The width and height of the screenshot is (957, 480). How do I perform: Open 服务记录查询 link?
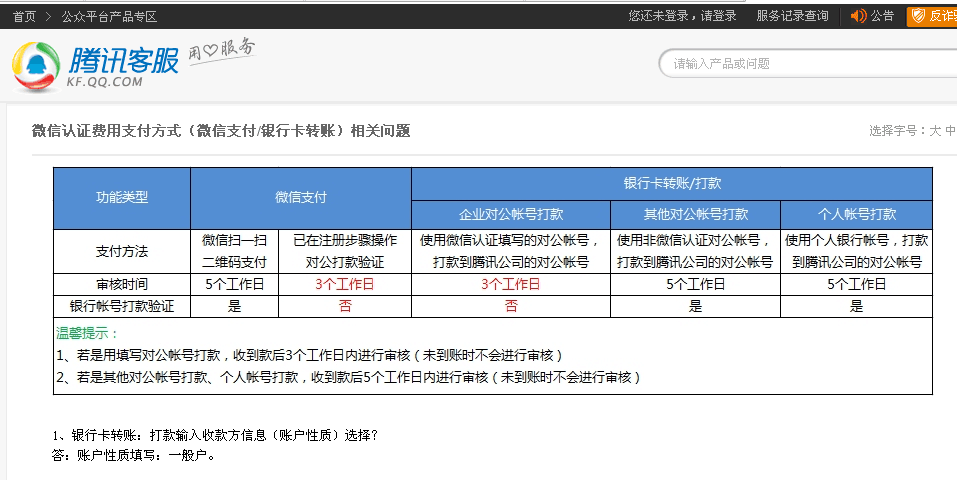click(x=792, y=16)
